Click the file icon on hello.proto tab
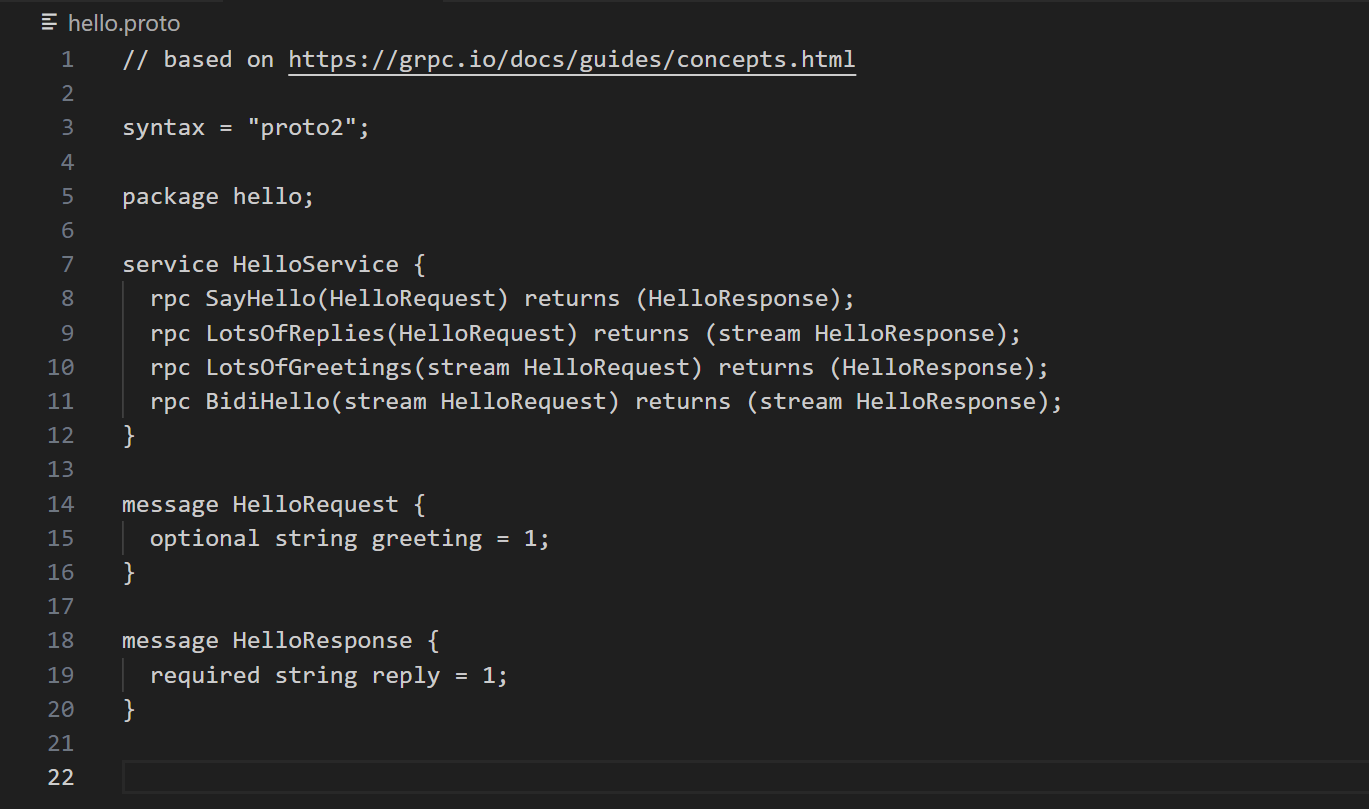The image size is (1369, 809). click(50, 22)
